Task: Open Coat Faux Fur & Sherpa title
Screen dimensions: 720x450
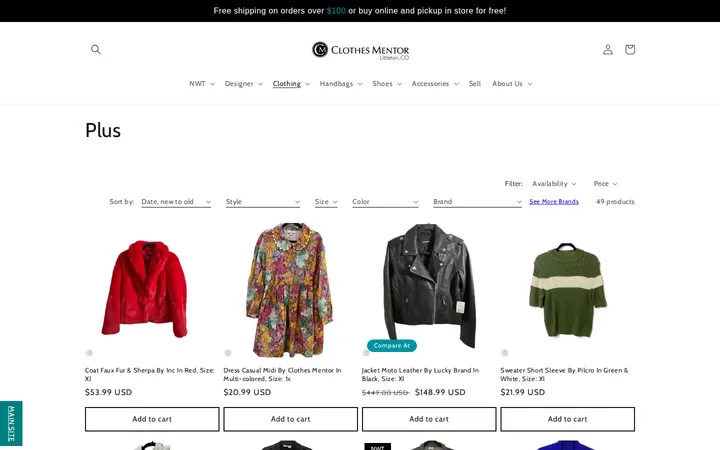Action: coord(150,374)
